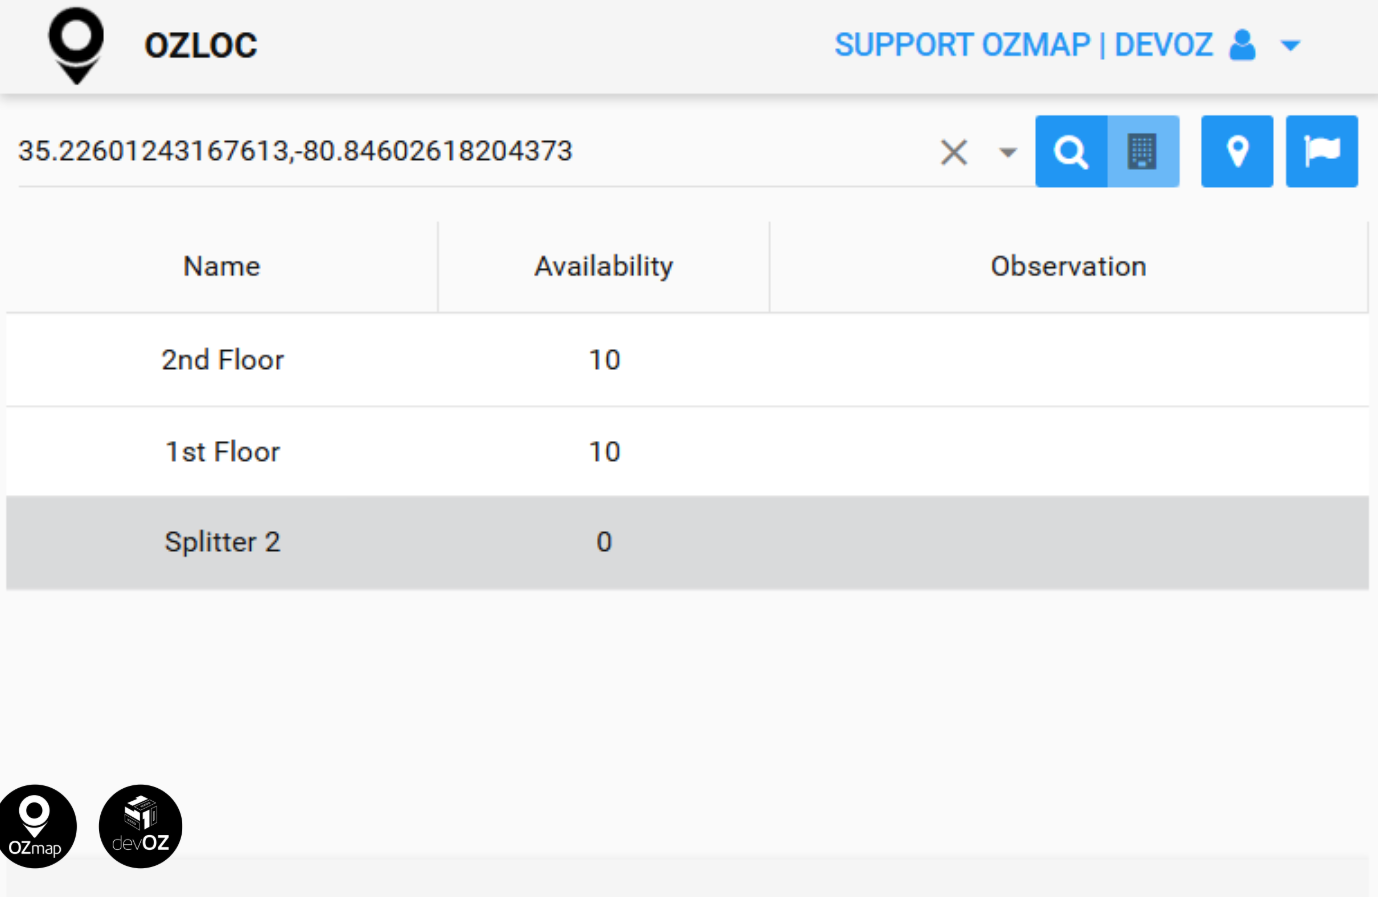Viewport: 1378px width, 897px height.
Task: Click the OZLOC pin logo
Action: click(76, 45)
